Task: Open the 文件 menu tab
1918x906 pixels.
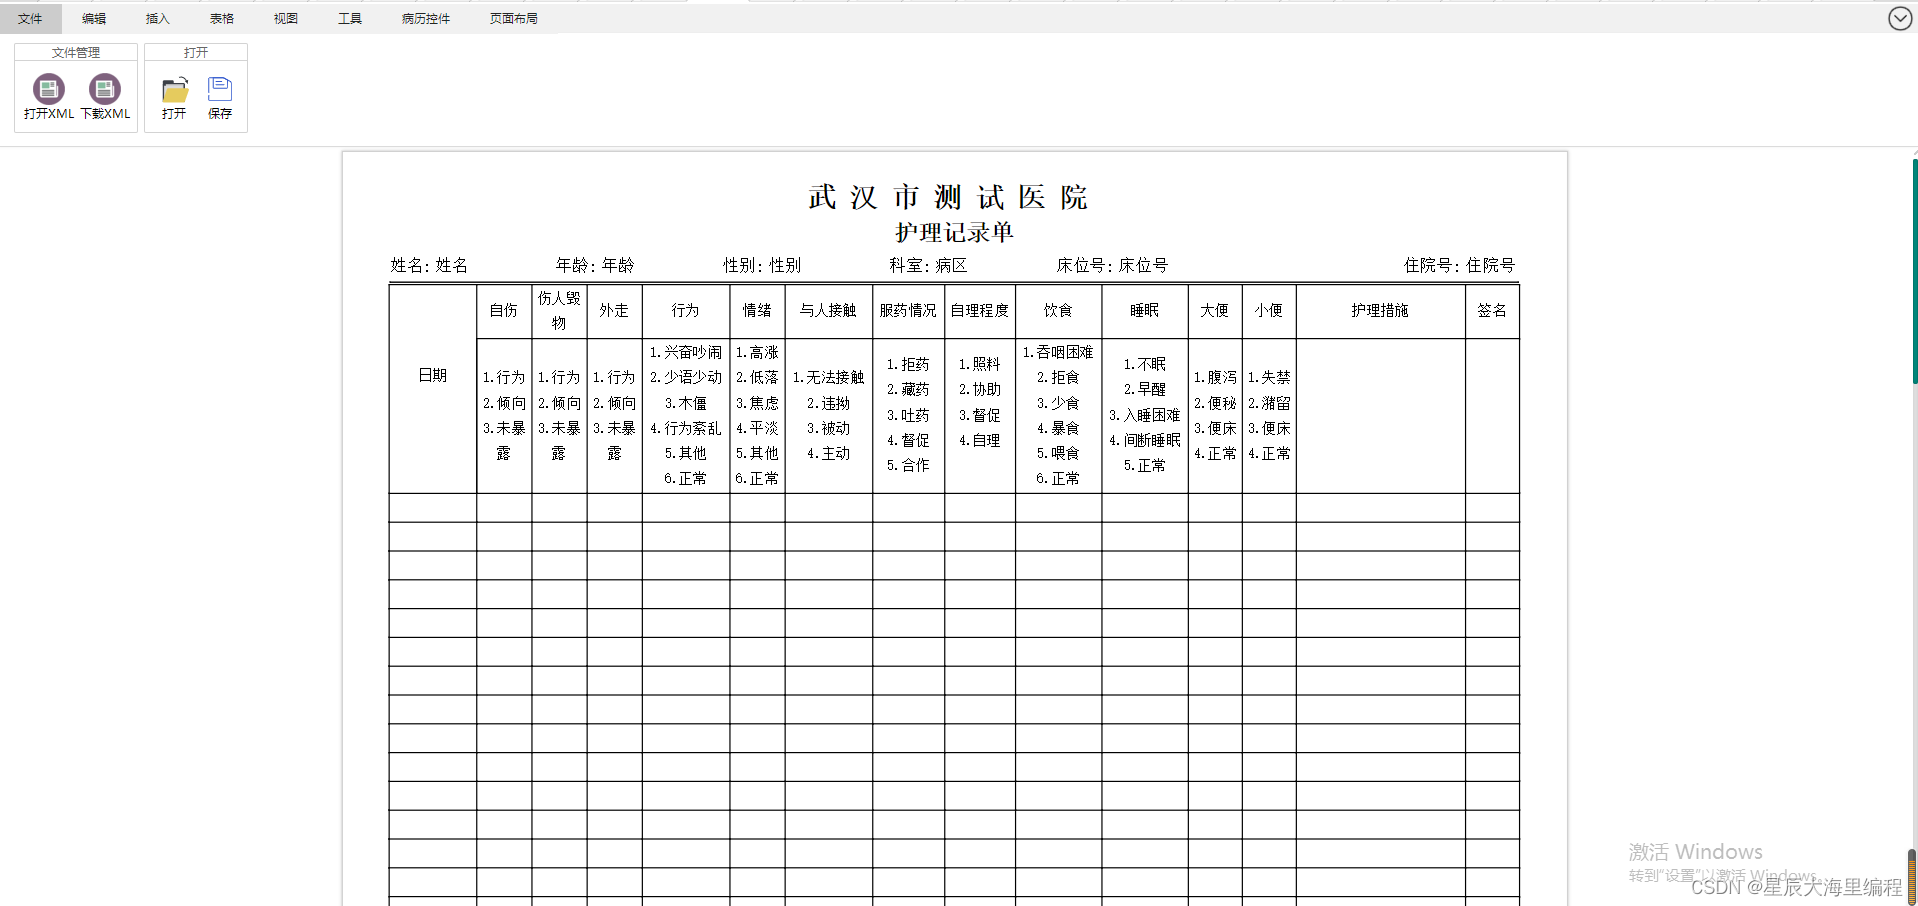Action: pos(30,18)
